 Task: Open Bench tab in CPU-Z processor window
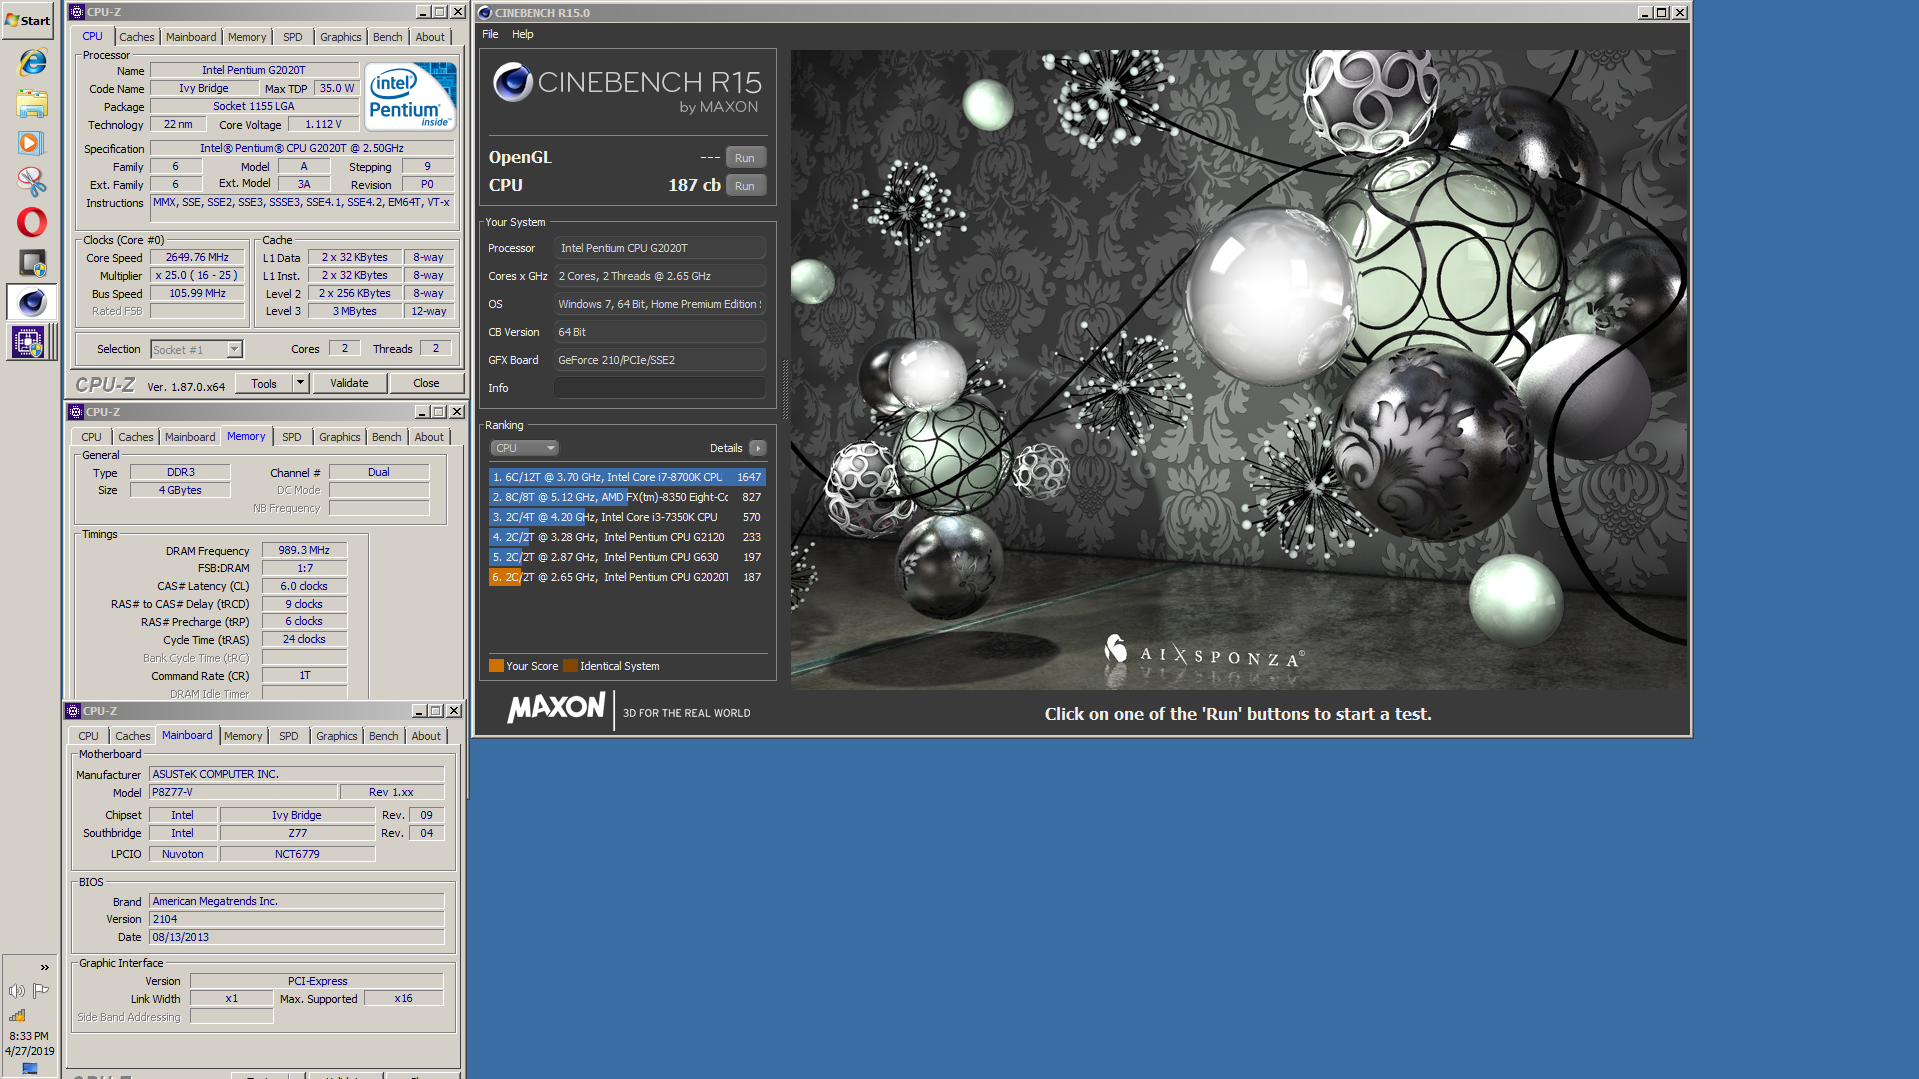(387, 37)
